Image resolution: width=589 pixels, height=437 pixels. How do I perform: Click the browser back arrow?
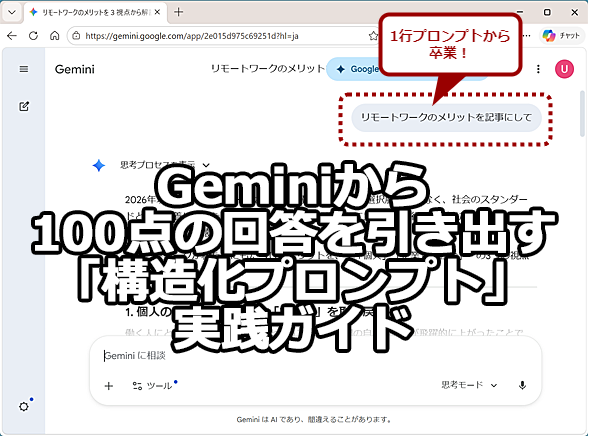12,36
